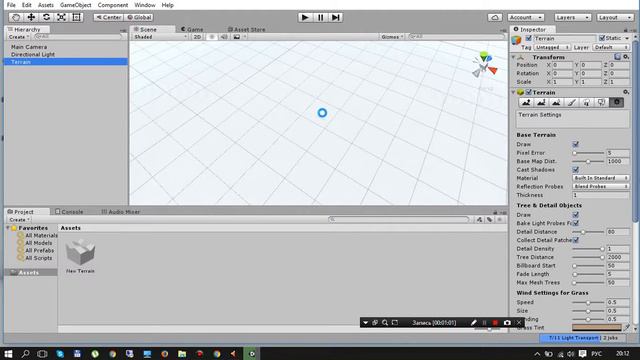Toggle Cast Shadows checkbox
Image resolution: width=640 pixels, height=360 pixels.
point(576,169)
